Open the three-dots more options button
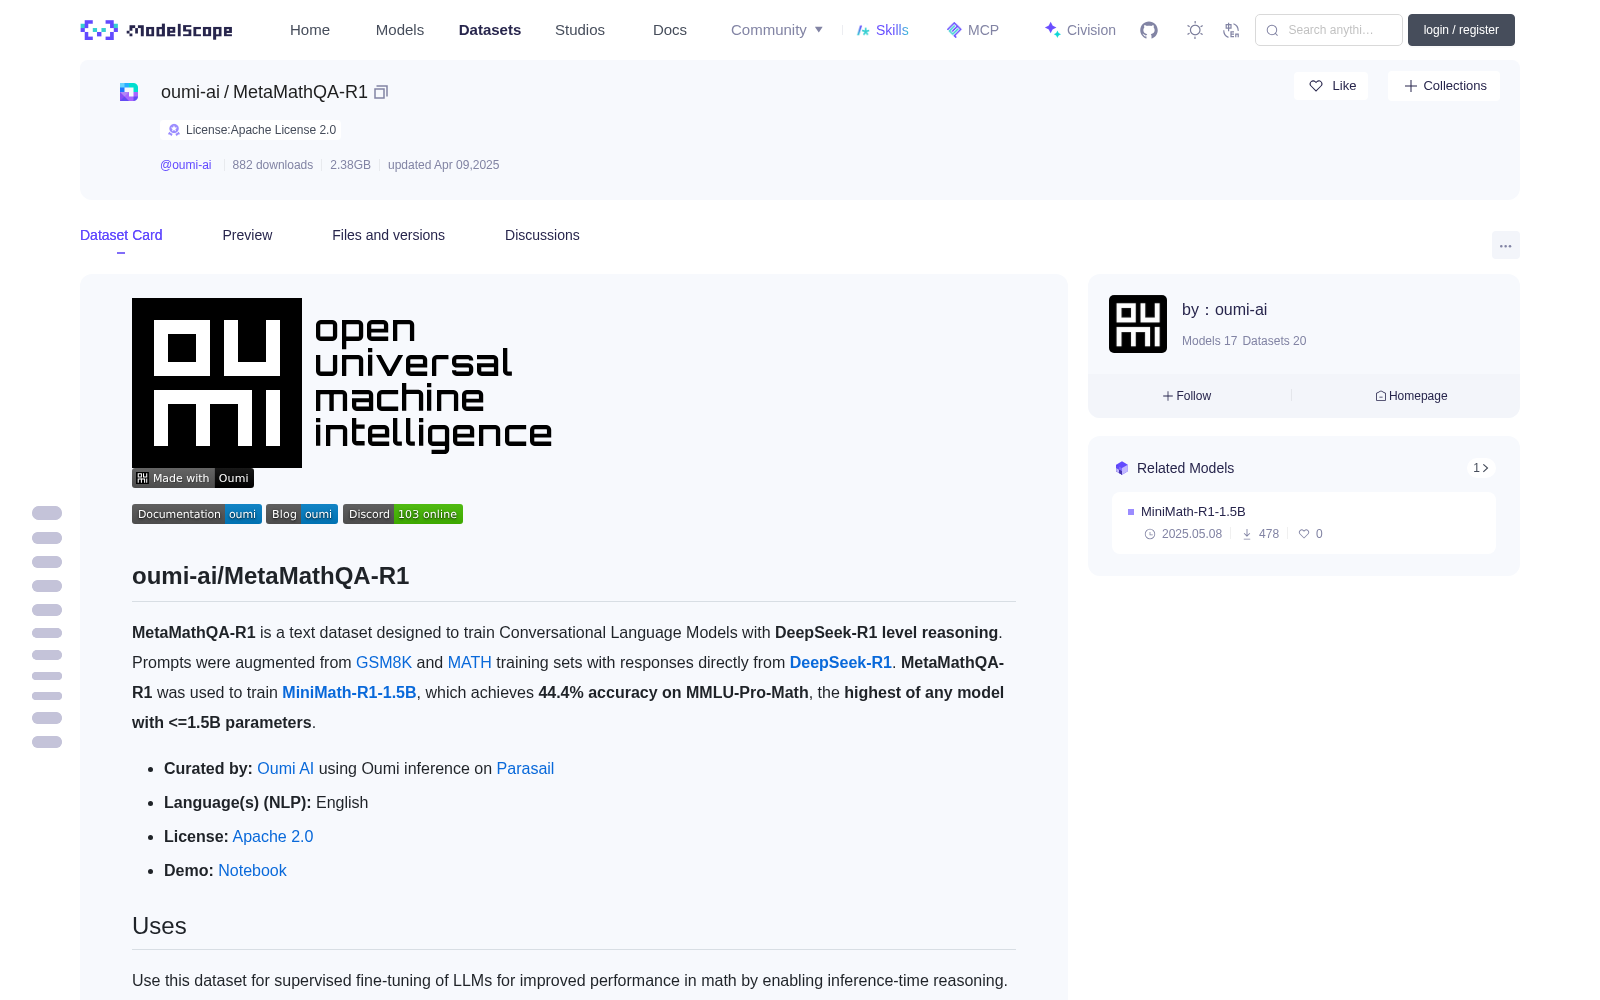 coord(1506,245)
